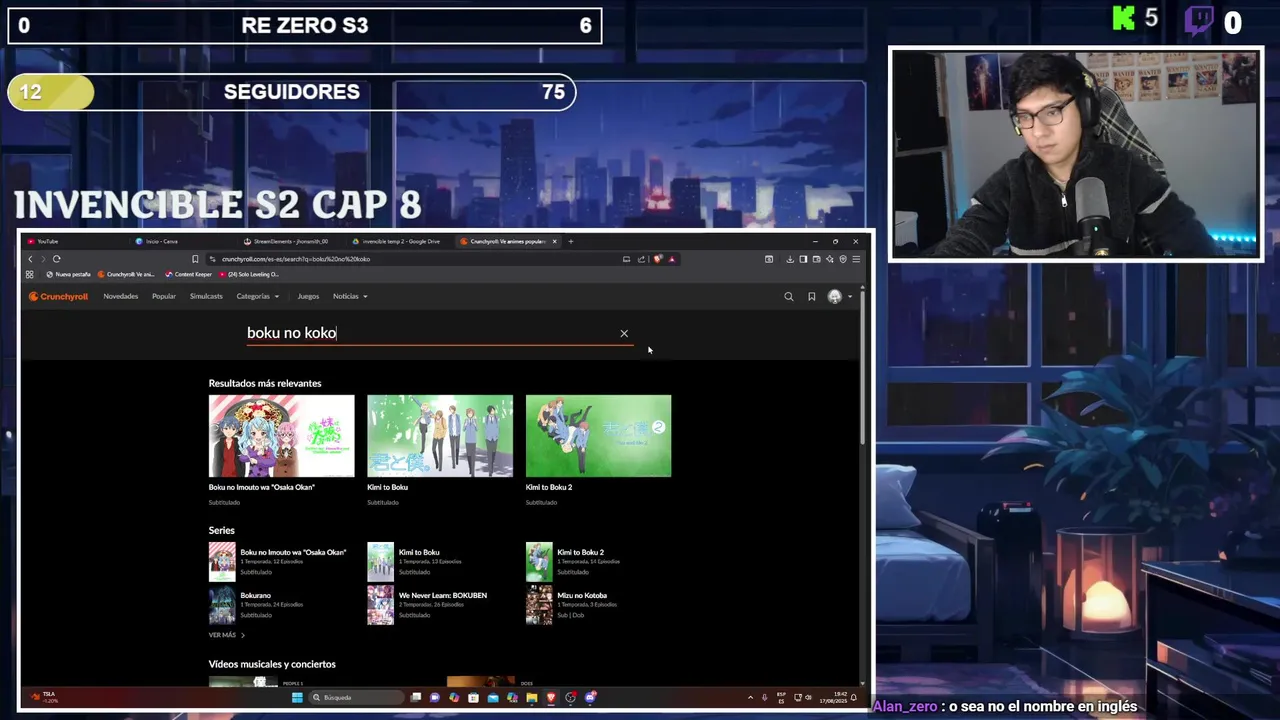Open Discord on the taskbar
Viewport: 1280px width, 720px height.
(x=589, y=697)
